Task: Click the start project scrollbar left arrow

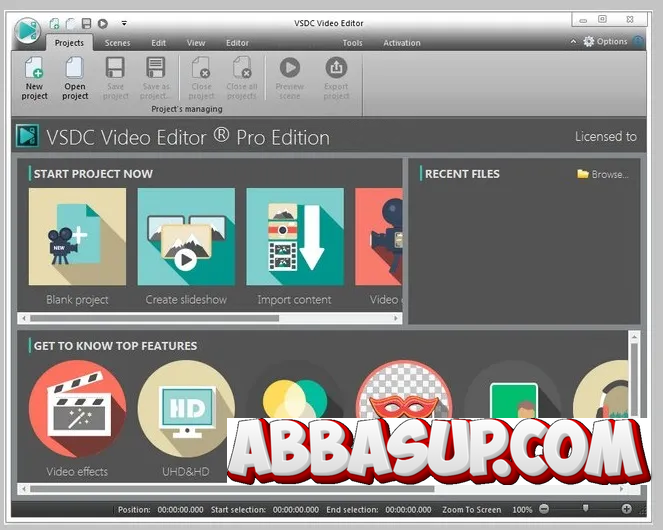Action: click(24, 318)
